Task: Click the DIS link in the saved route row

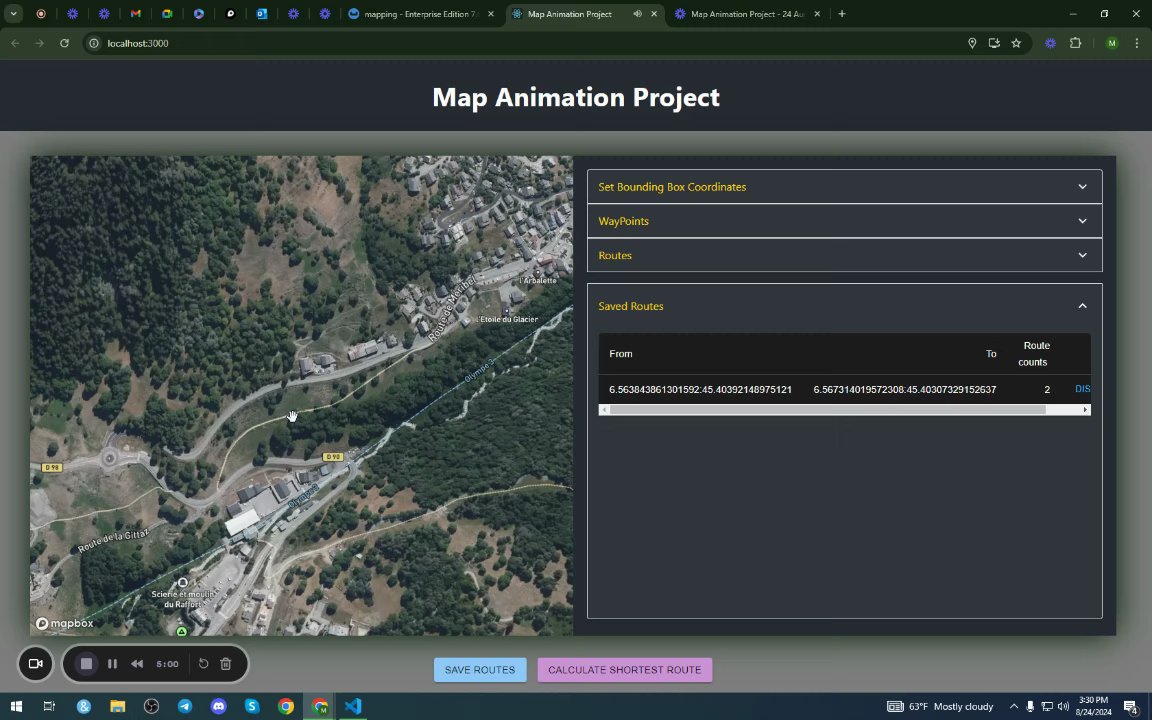Action: (x=1082, y=389)
